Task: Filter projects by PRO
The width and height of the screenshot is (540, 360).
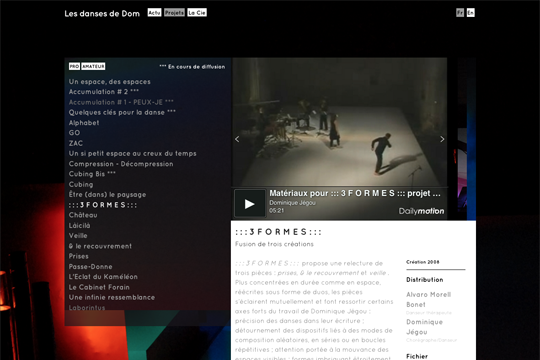Action: [74, 66]
